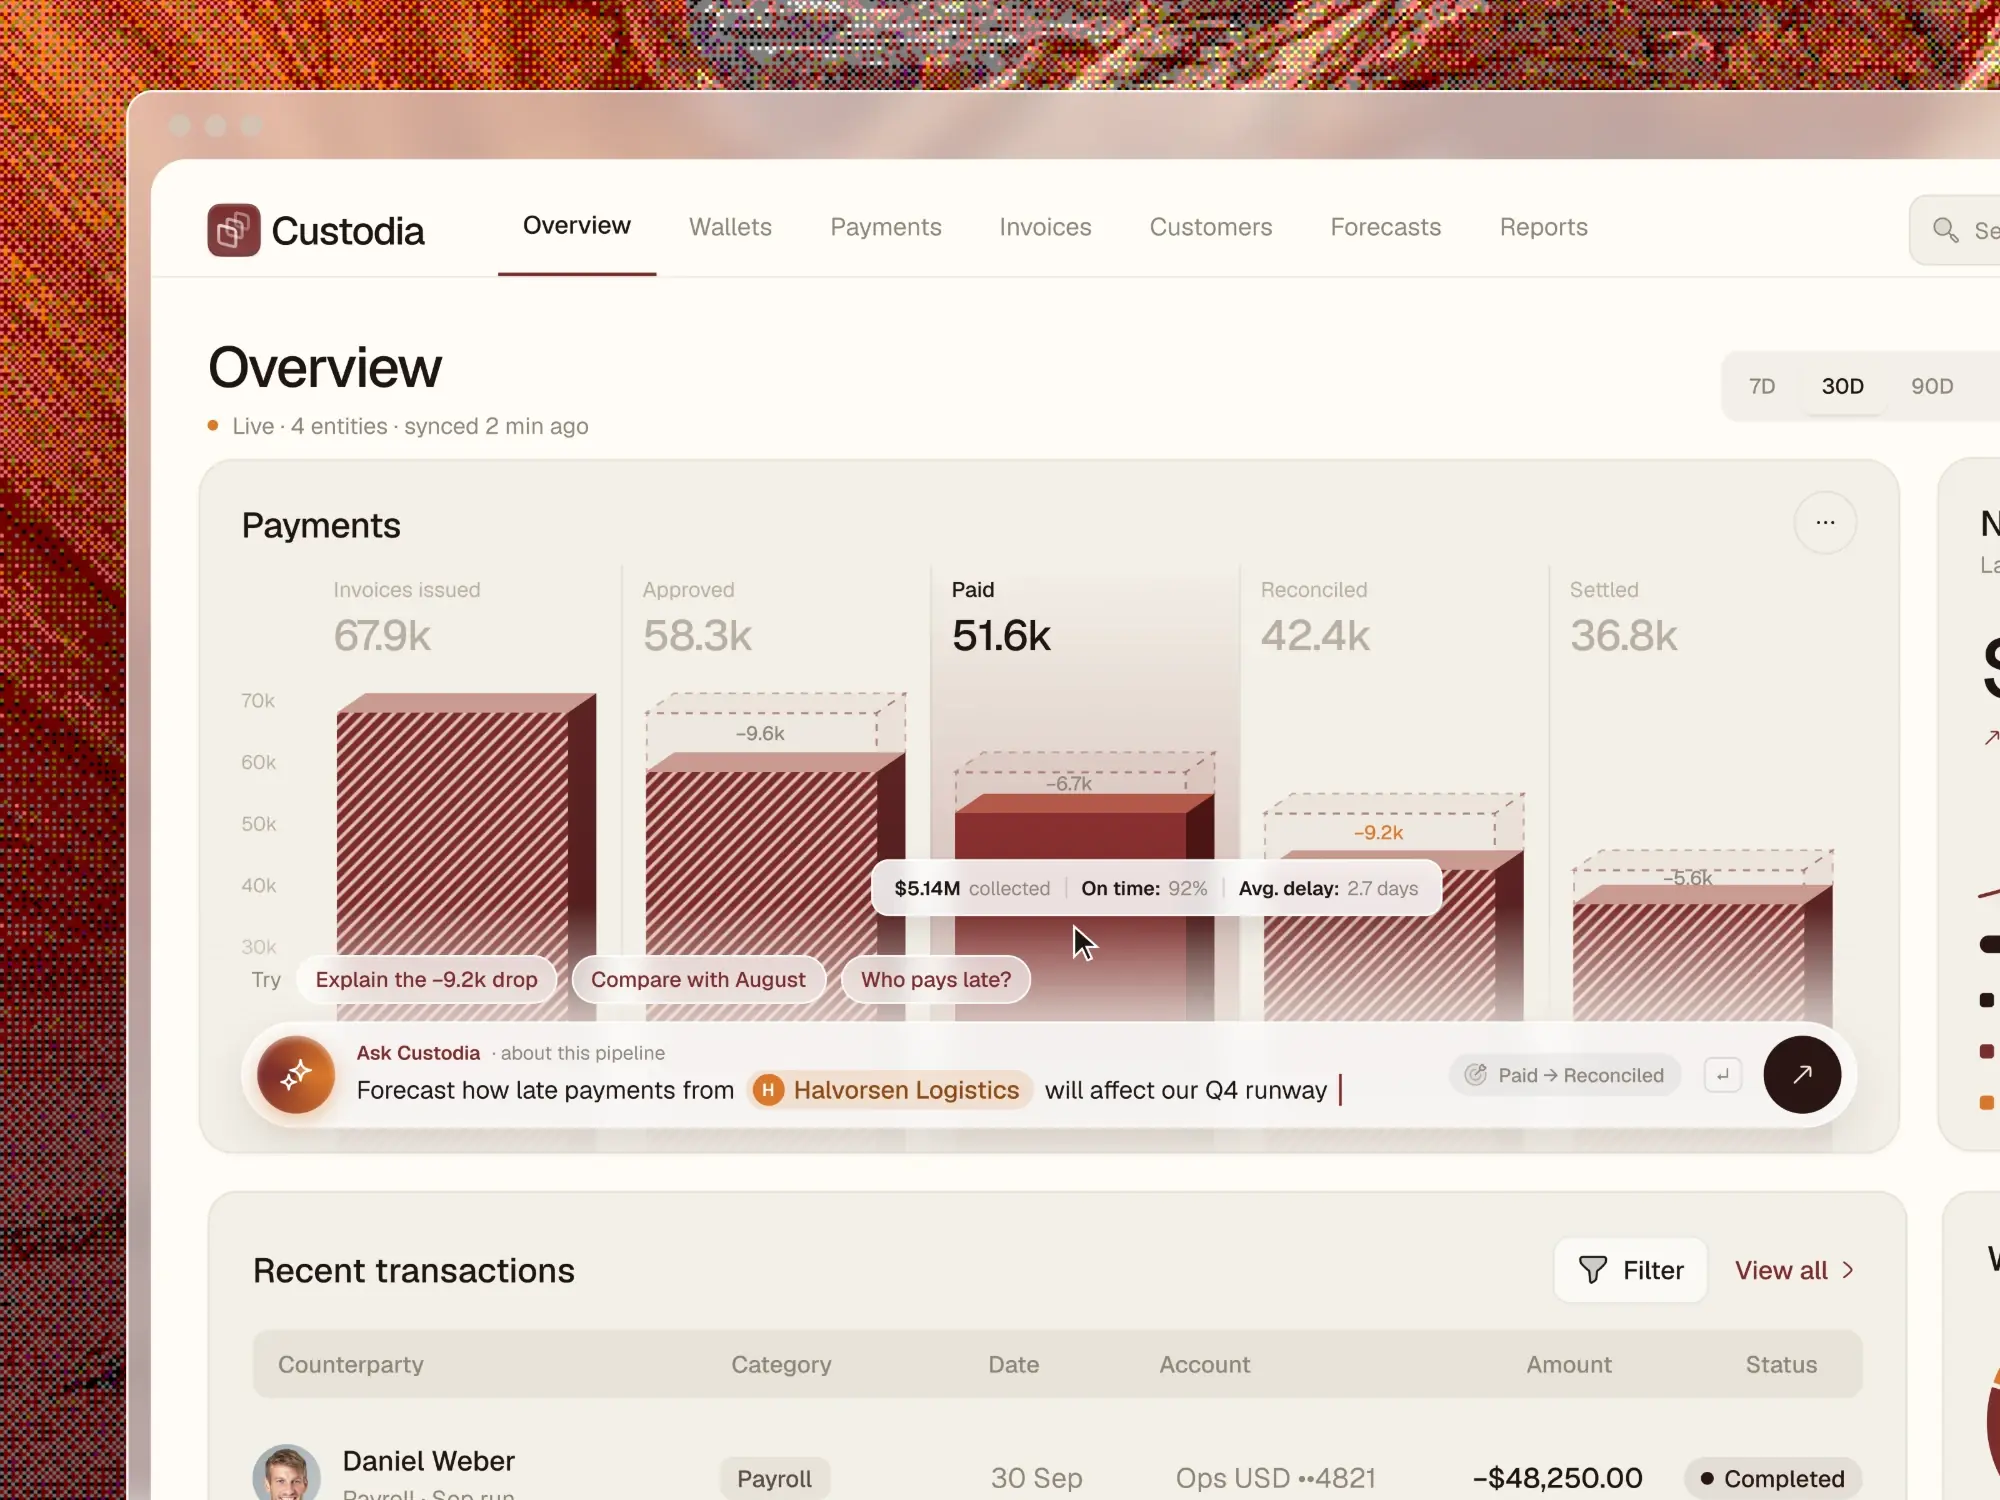Click the 30 Sep date cell
This screenshot has height=1500, width=2000.
pyautogui.click(x=1036, y=1478)
